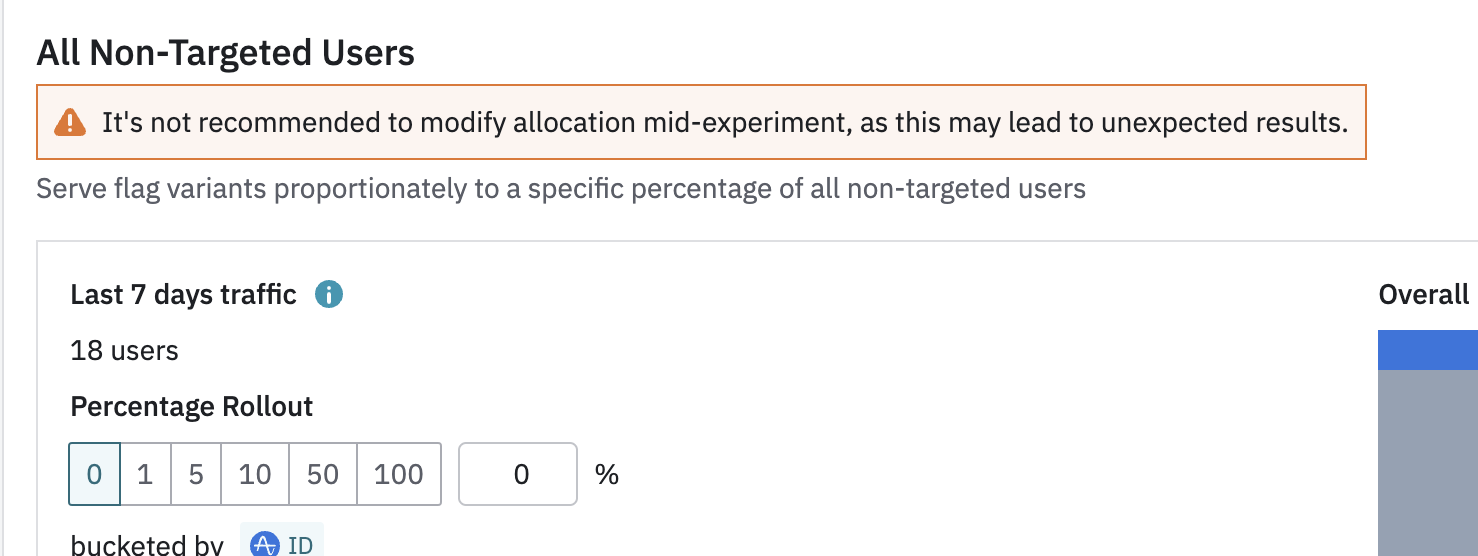1478x556 pixels.
Task: Set rollout to the 10 preset
Action: coord(255,474)
